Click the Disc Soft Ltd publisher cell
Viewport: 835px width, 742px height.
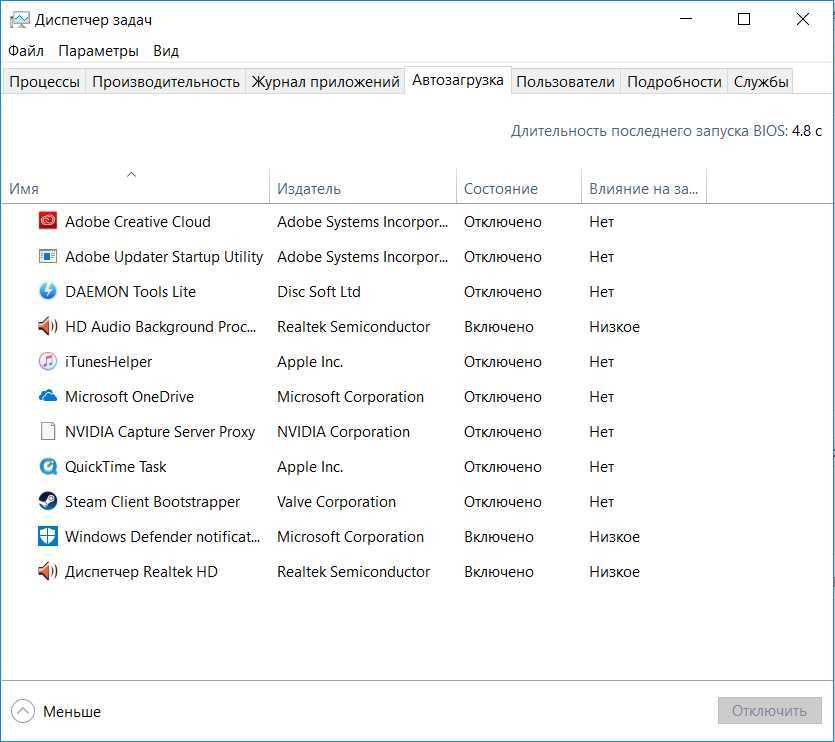point(319,292)
